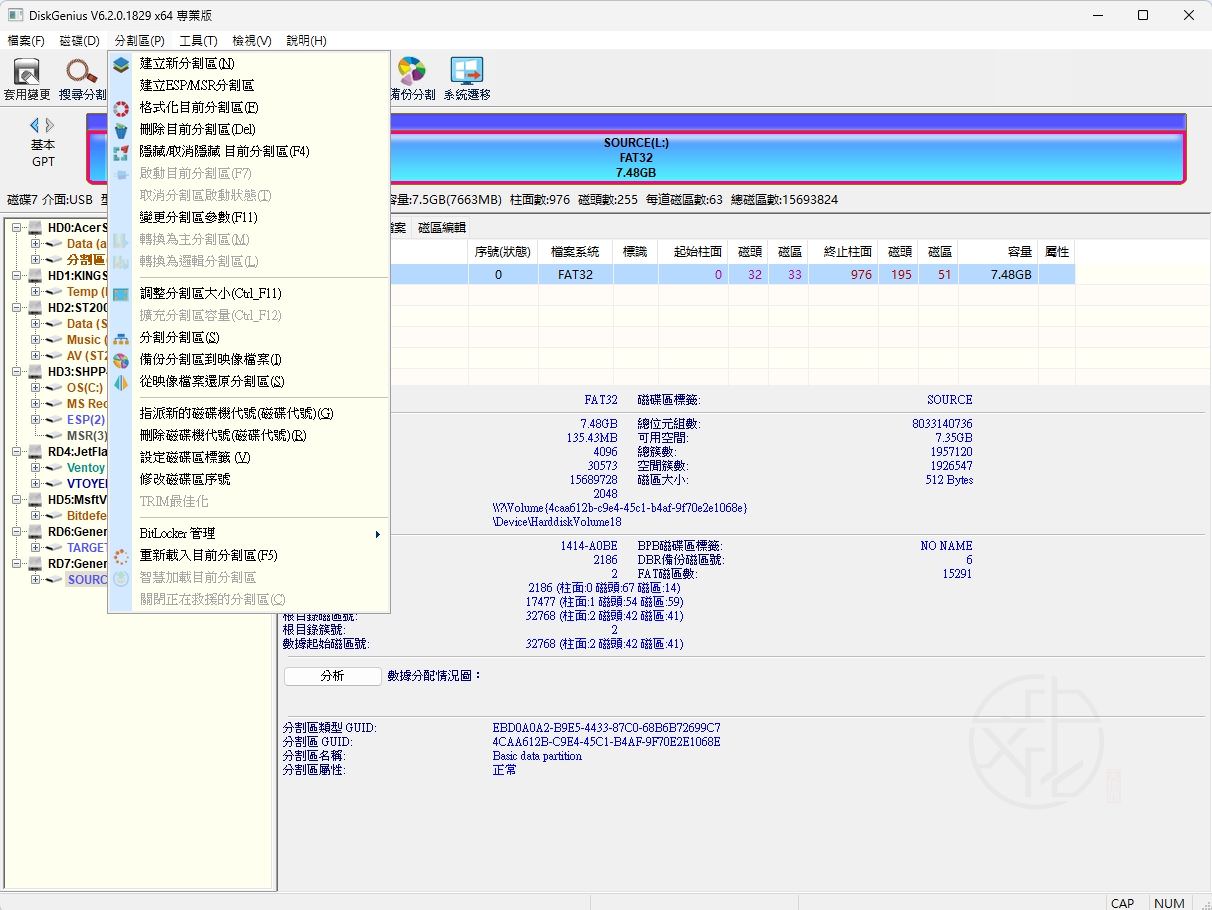Image resolution: width=1212 pixels, height=910 pixels.
Task: Click the 套用變更 toolbar icon
Action: click(27, 72)
